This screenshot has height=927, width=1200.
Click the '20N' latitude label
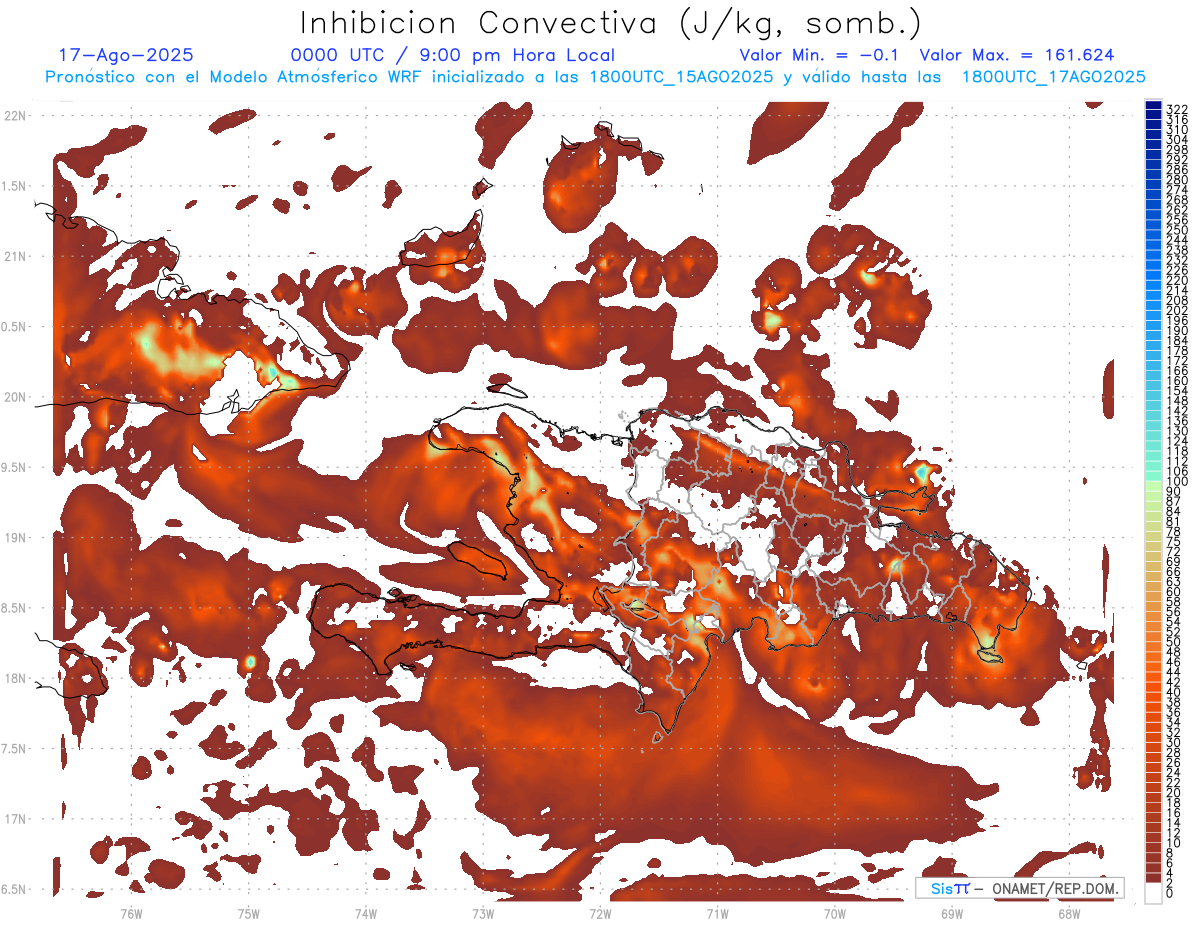click(x=14, y=397)
